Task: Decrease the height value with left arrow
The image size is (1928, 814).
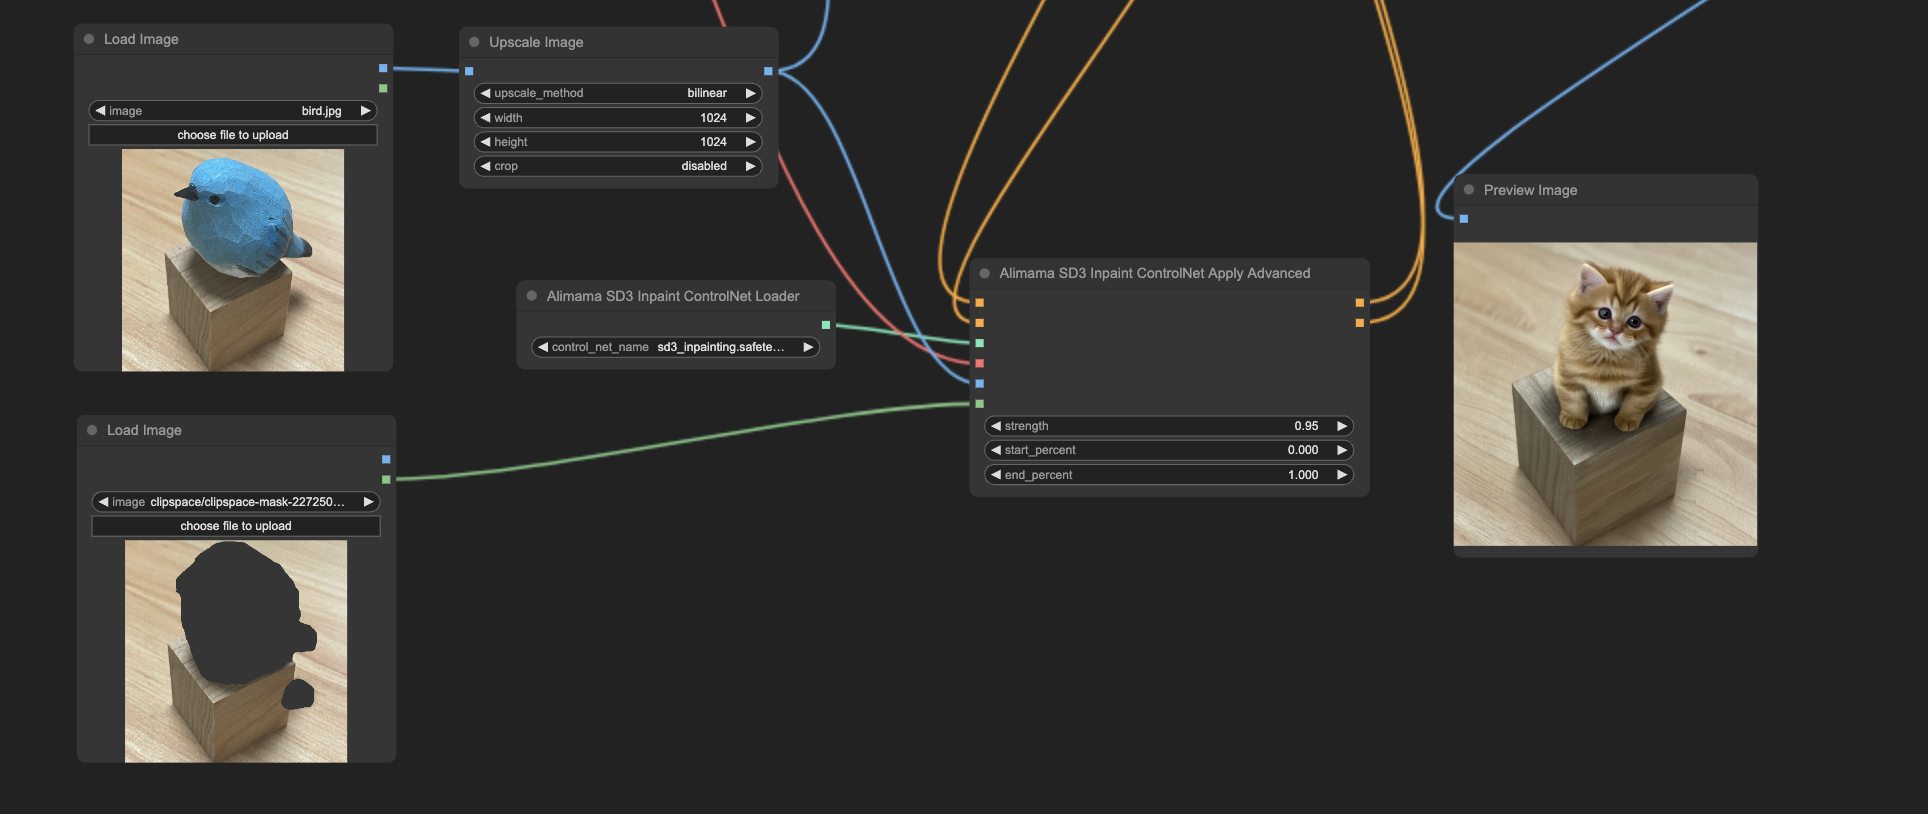Action: click(x=485, y=142)
